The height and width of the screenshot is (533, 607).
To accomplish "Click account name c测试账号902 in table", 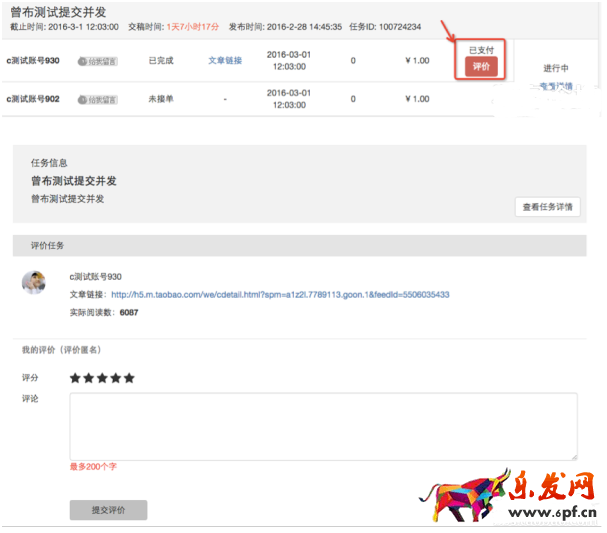I will [x=33, y=99].
